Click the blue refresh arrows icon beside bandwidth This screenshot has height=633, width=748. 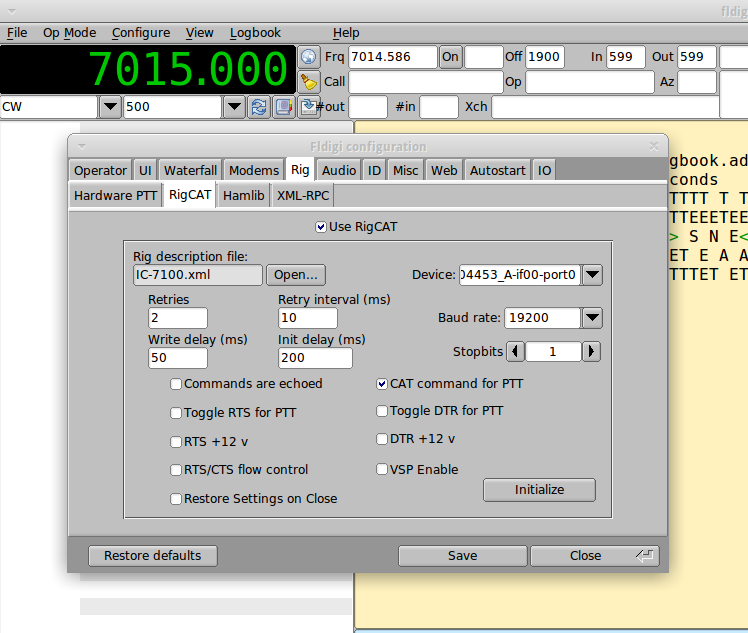tap(259, 107)
